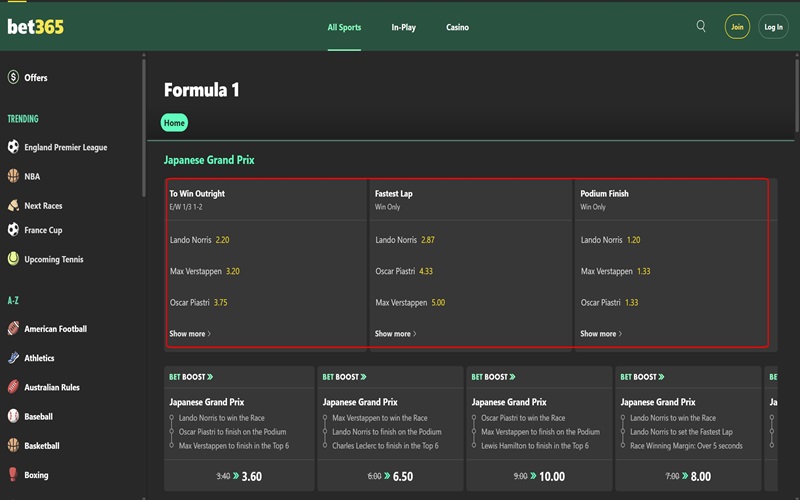Select the England Premier League soccer ball icon

coord(13,147)
